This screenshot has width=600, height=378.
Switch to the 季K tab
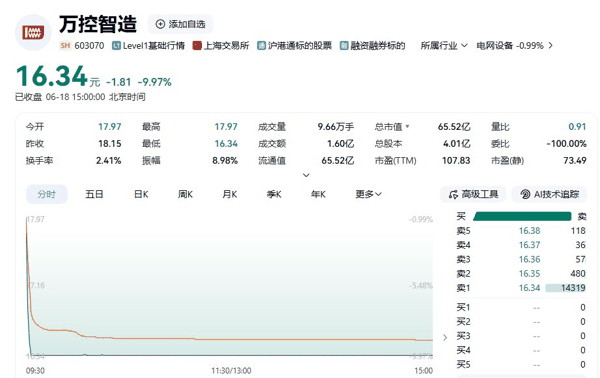[x=274, y=194]
